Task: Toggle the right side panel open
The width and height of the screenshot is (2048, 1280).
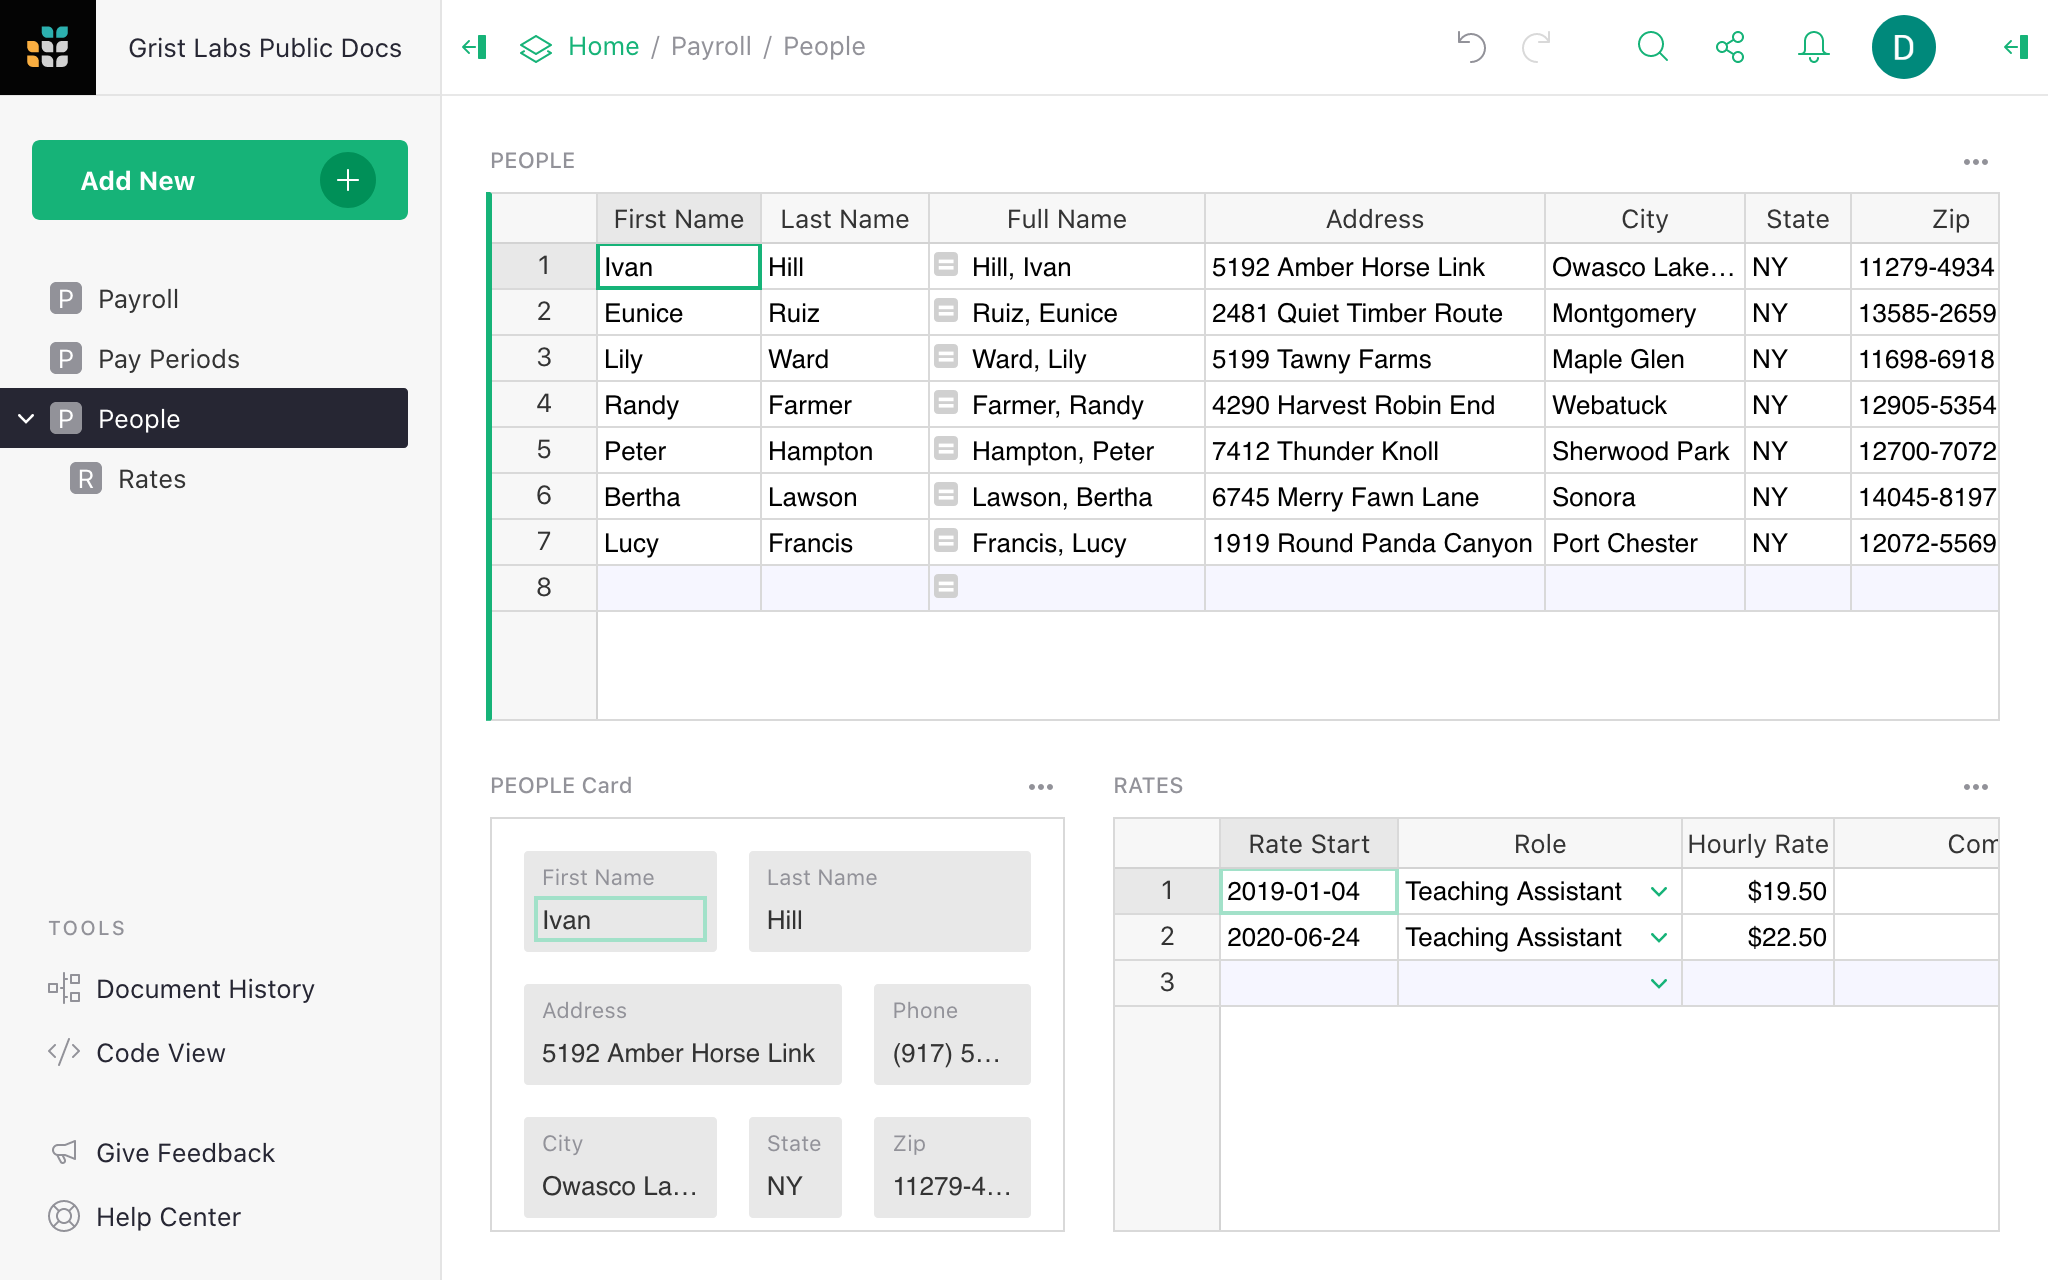Action: point(2016,47)
